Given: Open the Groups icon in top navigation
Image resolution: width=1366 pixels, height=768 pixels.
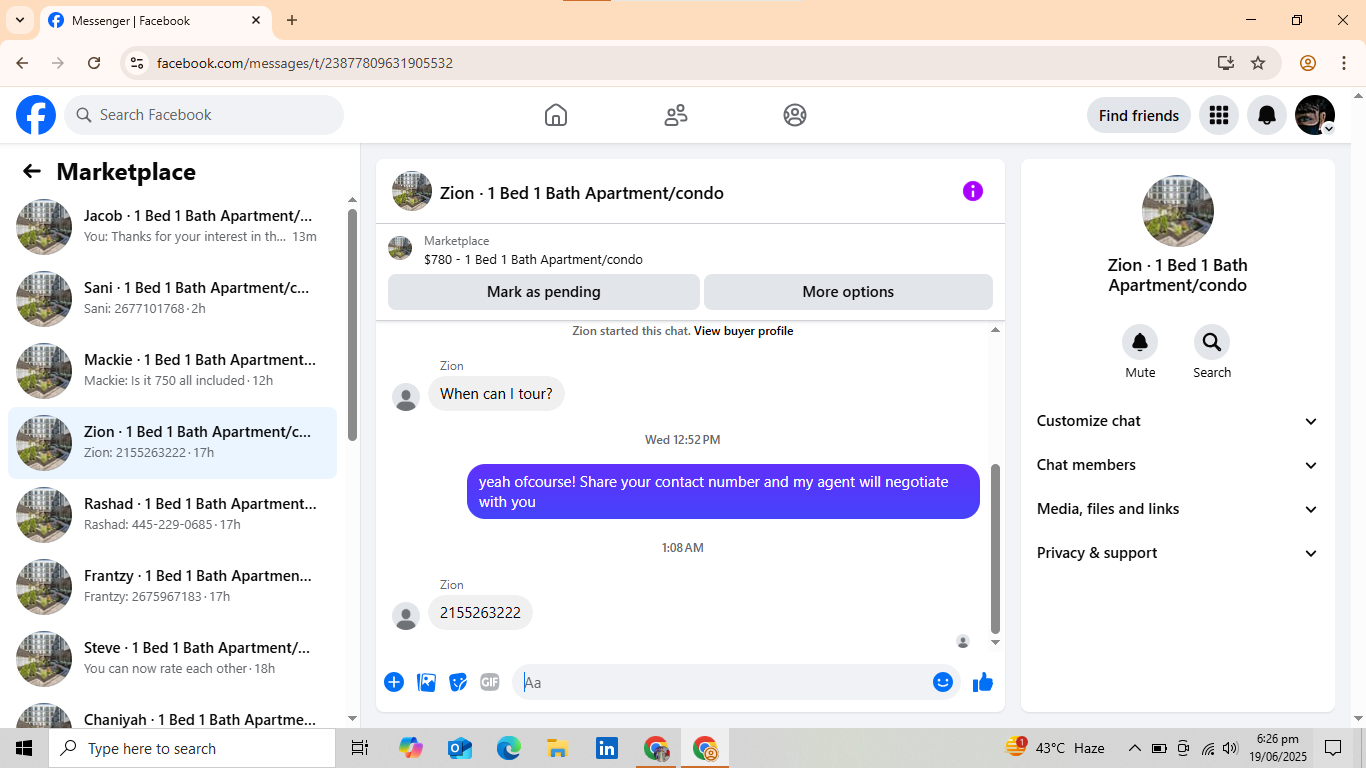Looking at the screenshot, I should click(x=795, y=115).
